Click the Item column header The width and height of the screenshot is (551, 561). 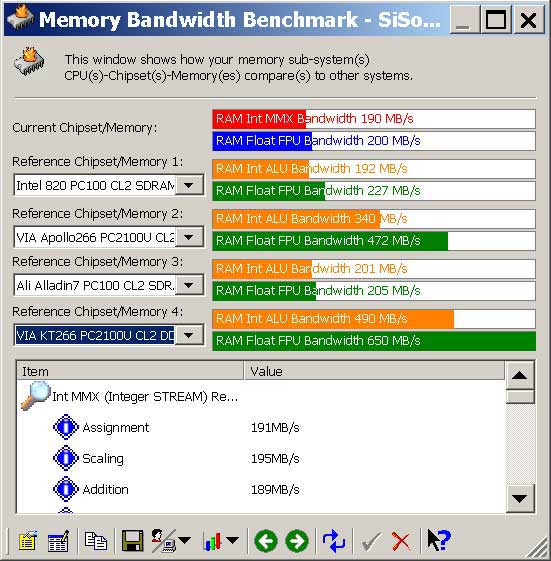coord(130,371)
